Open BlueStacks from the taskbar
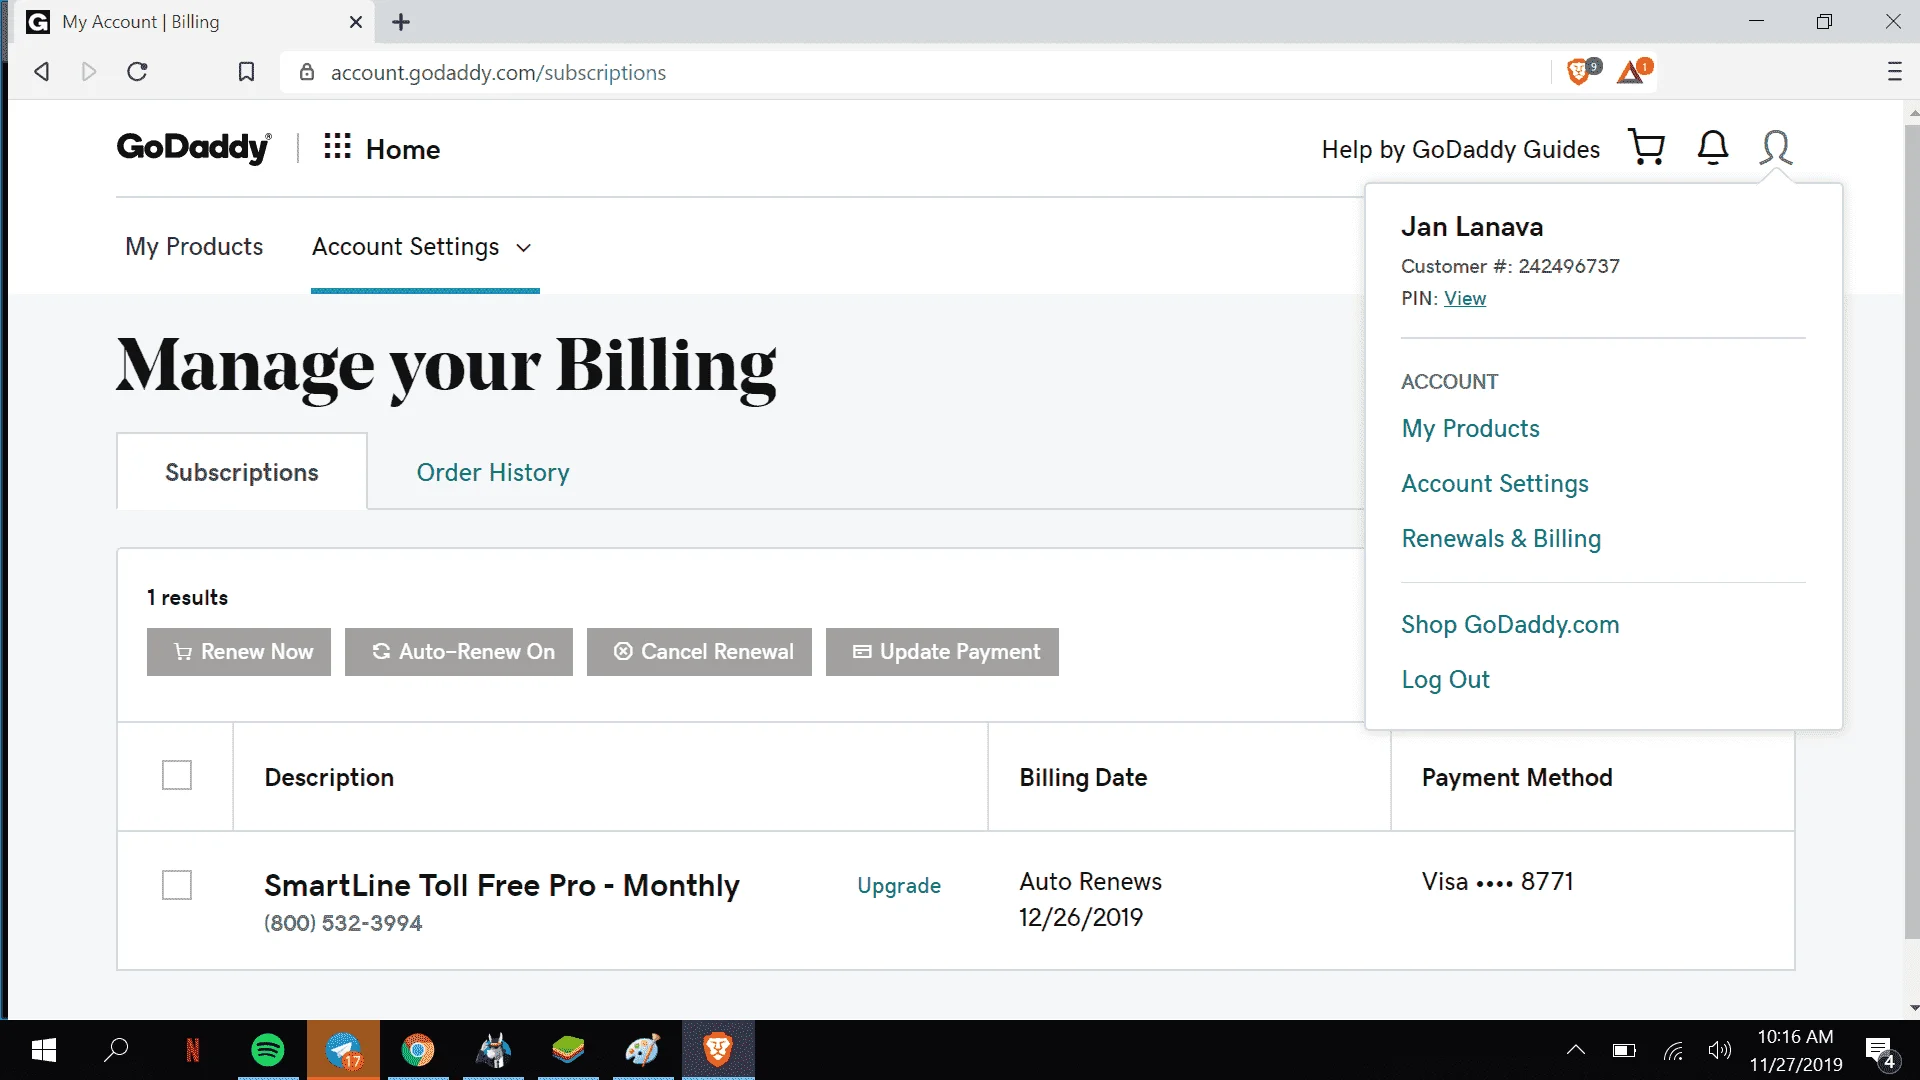Viewport: 1920px width, 1080px height. 568,1050
